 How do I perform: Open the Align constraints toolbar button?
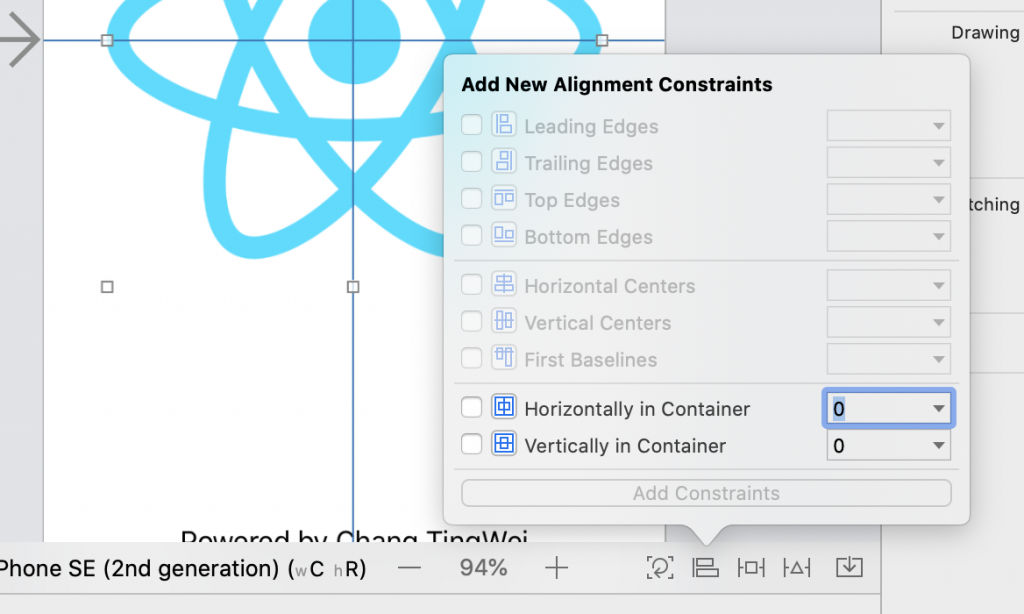(705, 568)
